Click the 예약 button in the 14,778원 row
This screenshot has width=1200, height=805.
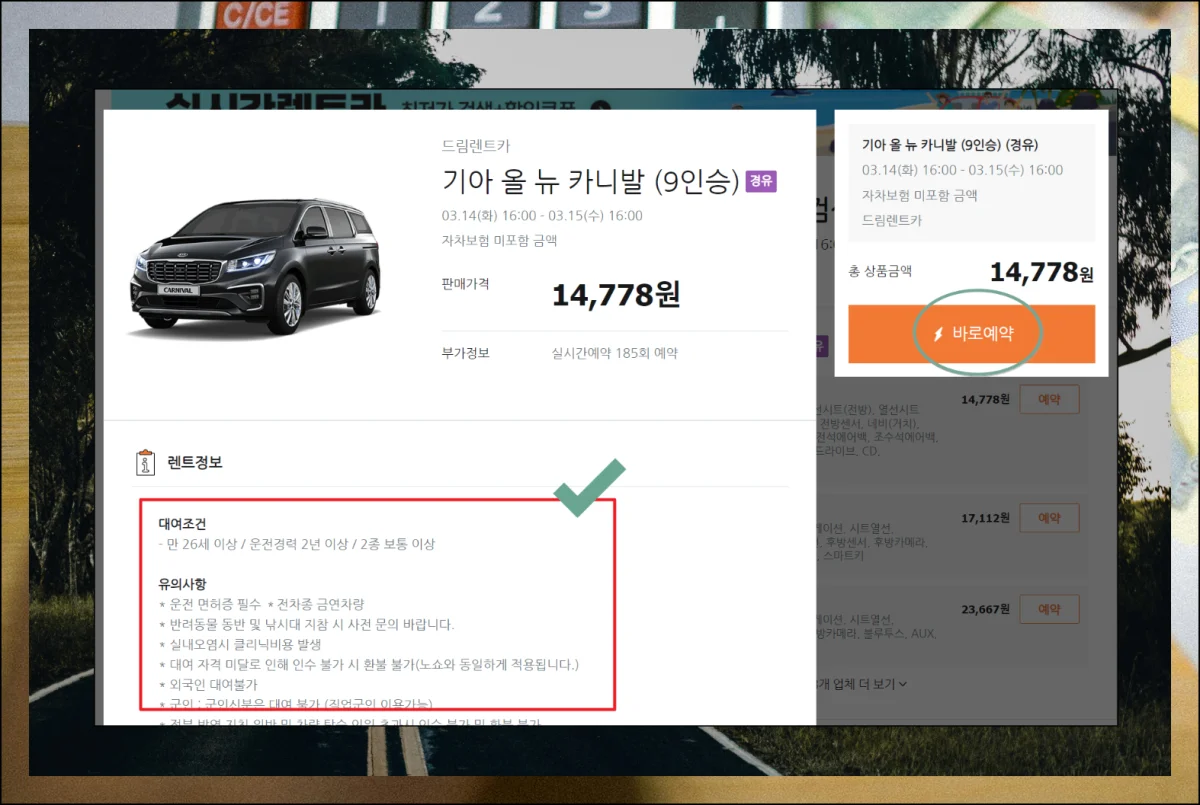point(1049,399)
